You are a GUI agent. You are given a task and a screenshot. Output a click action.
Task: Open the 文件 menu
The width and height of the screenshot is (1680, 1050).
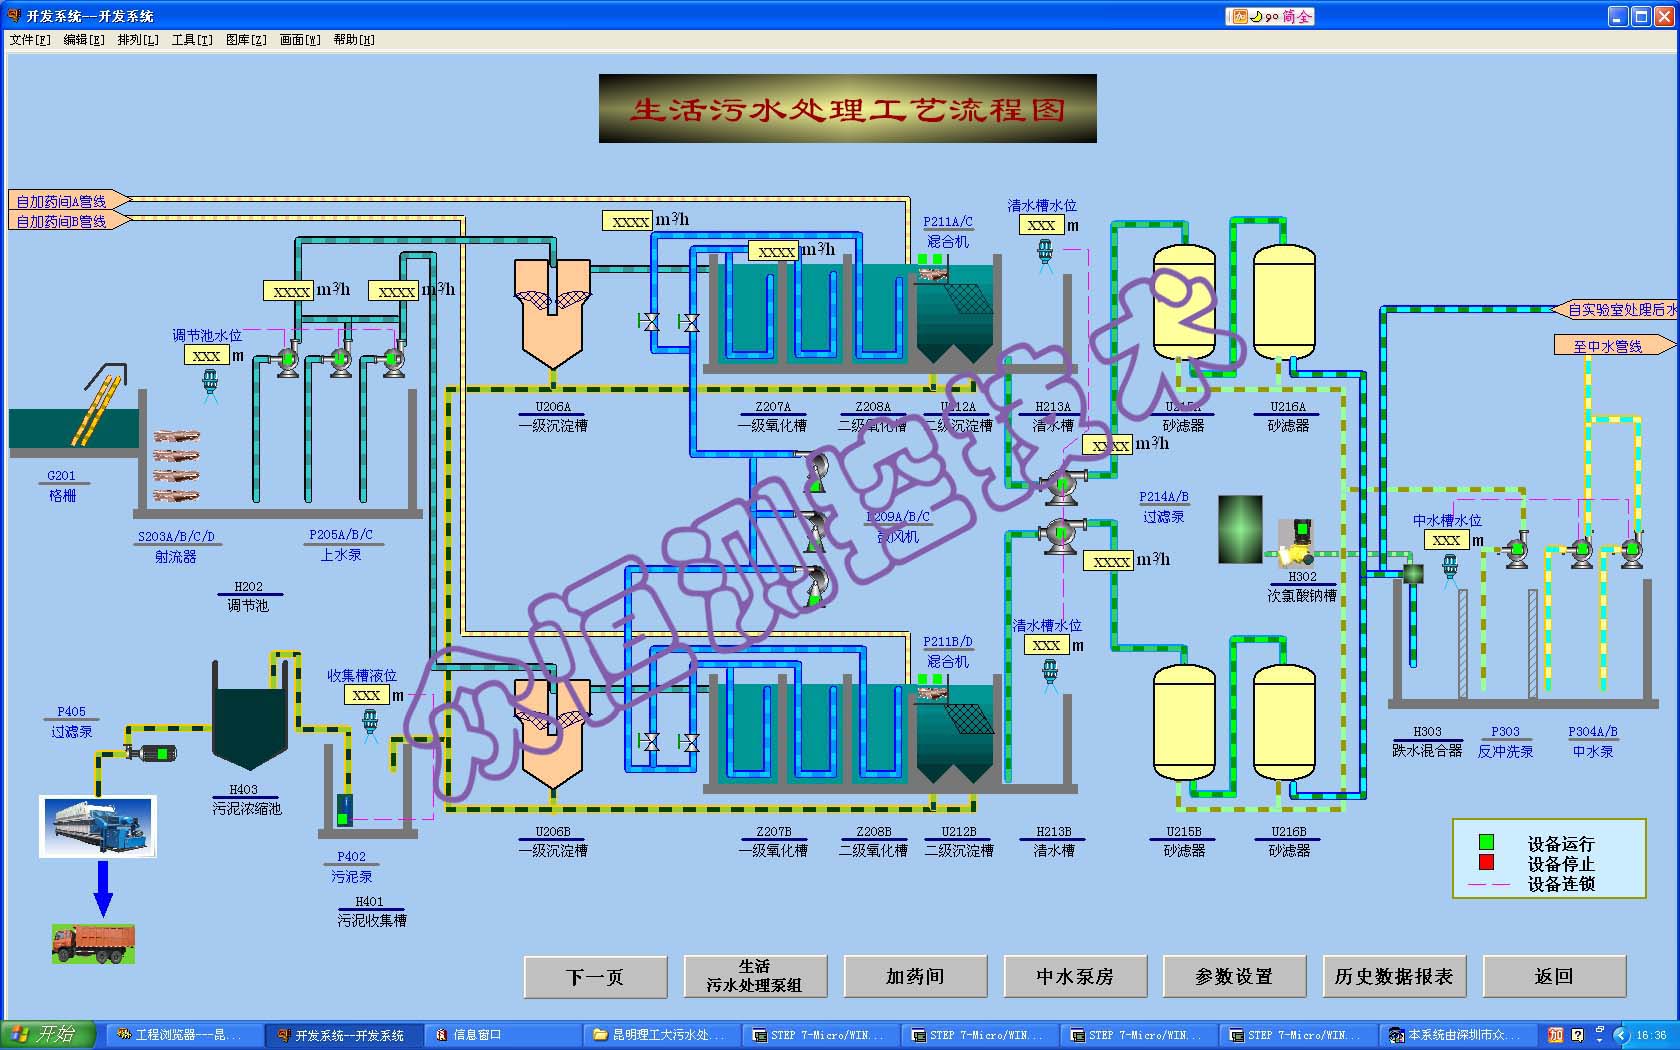pyautogui.click(x=29, y=40)
